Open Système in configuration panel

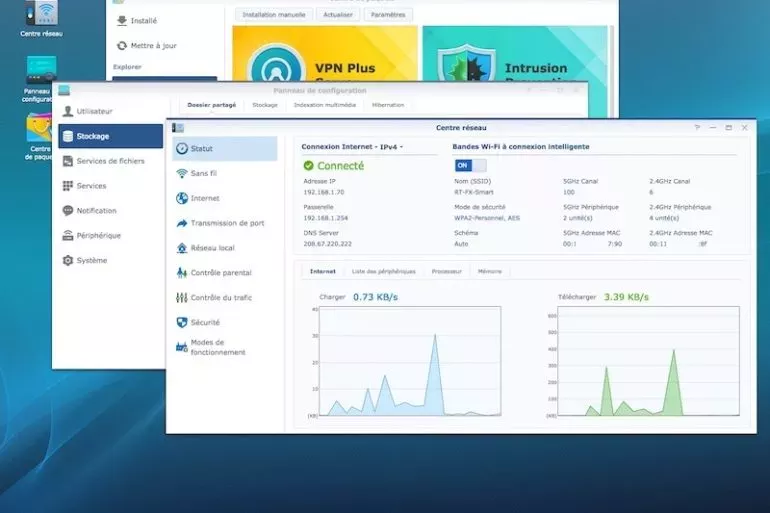[110, 260]
